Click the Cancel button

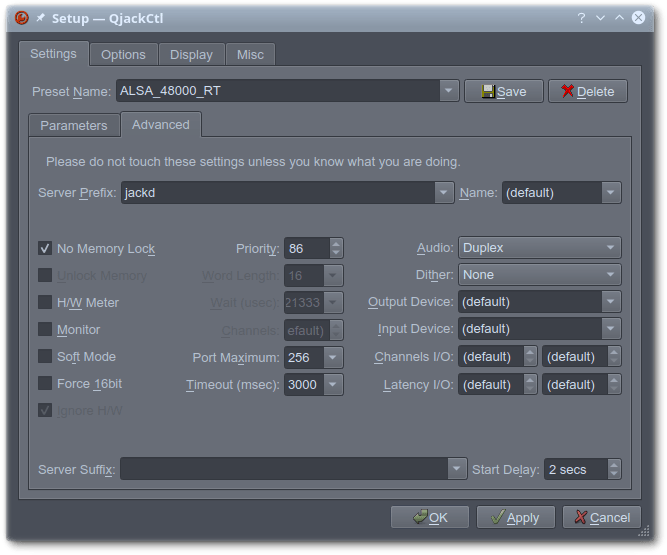coord(601,517)
